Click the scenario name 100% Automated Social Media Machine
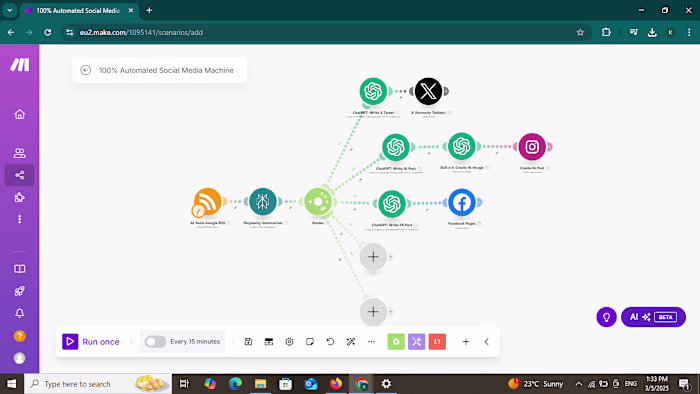This screenshot has width=700, height=394. pyautogui.click(x=166, y=70)
